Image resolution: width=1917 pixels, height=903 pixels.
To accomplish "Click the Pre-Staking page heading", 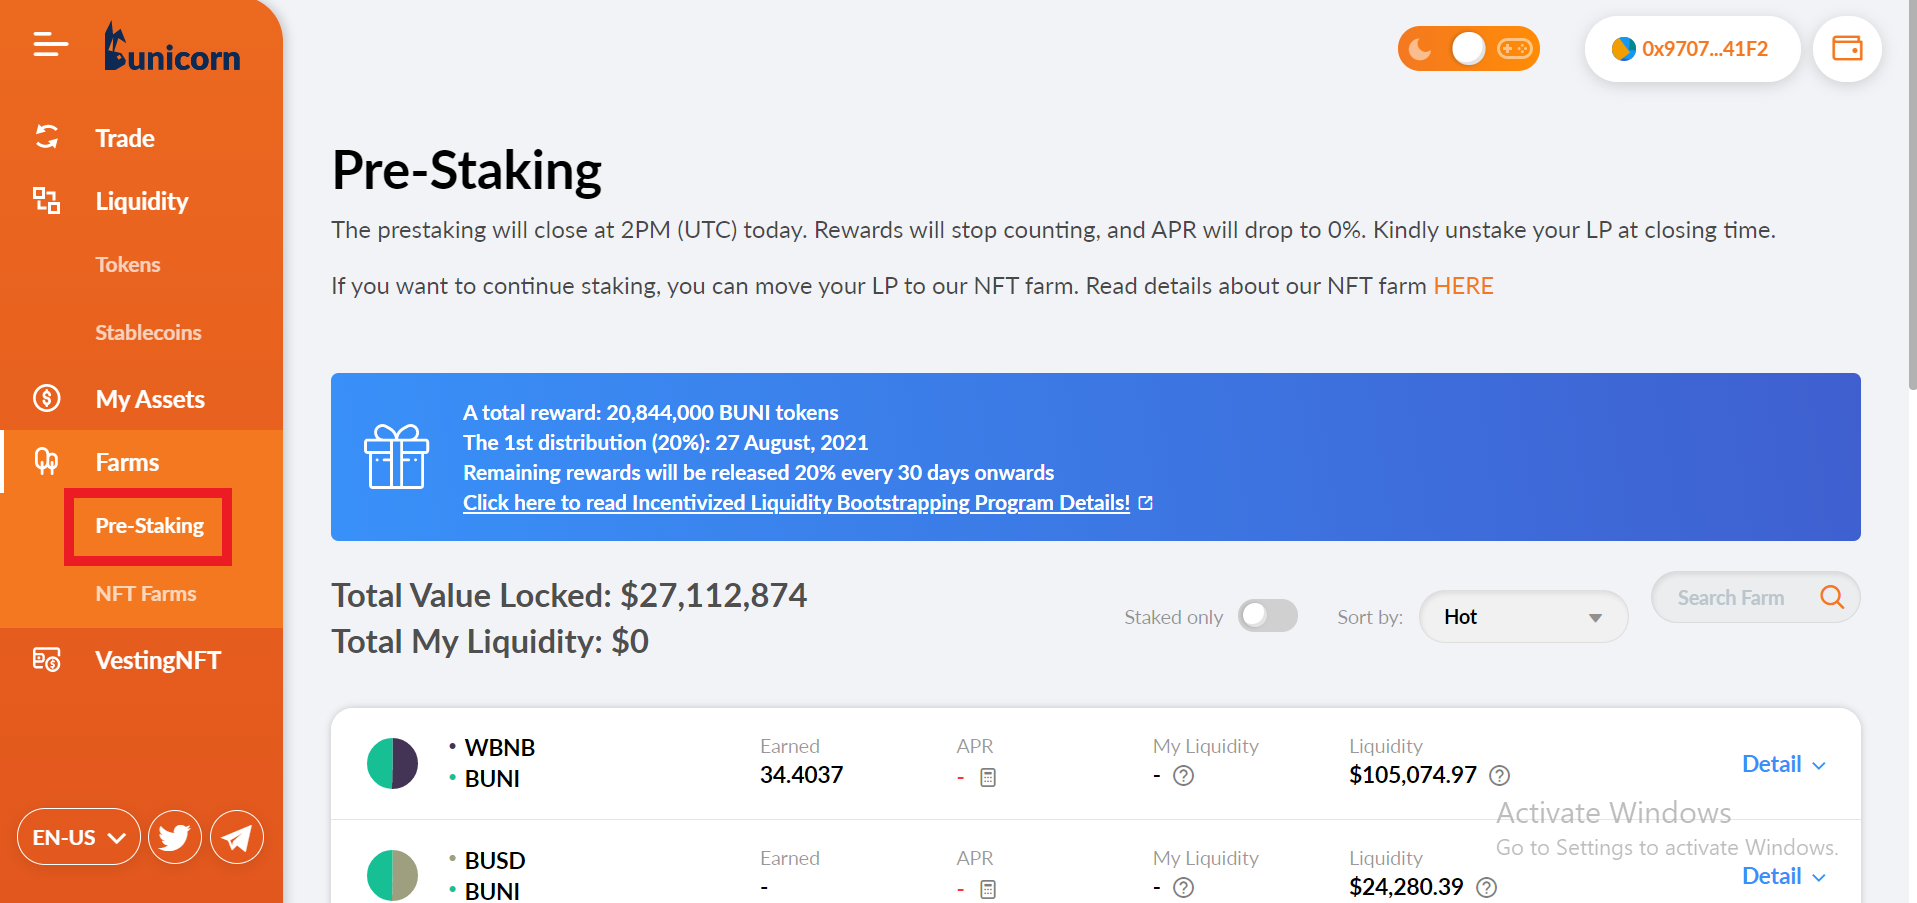I will (467, 170).
